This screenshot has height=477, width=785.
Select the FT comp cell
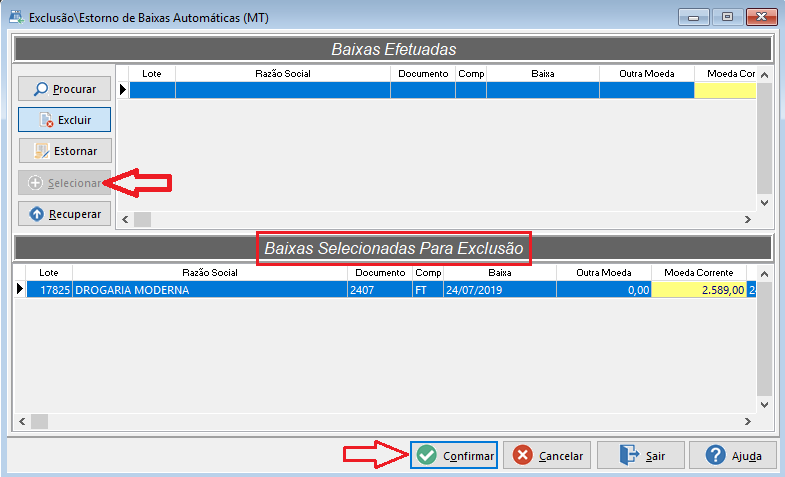428,290
